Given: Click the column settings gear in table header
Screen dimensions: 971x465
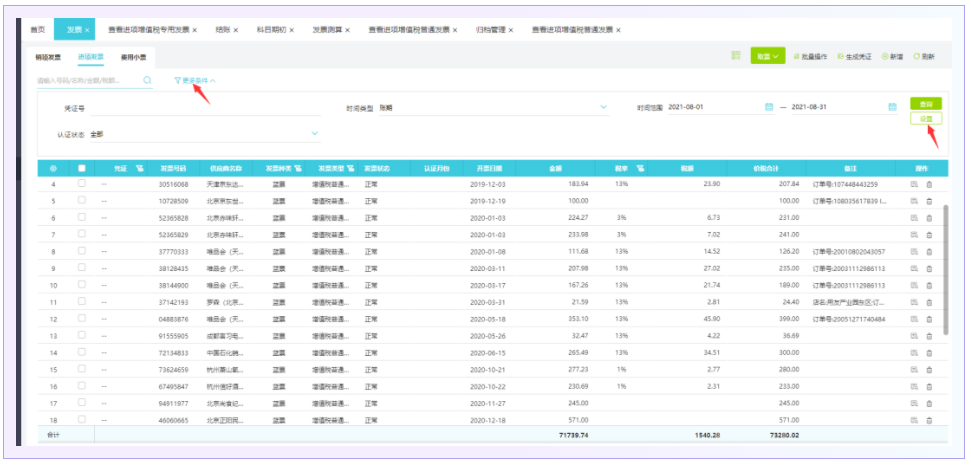Looking at the screenshot, I should pos(53,168).
